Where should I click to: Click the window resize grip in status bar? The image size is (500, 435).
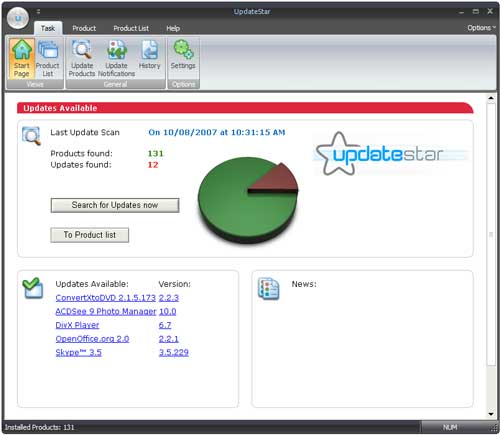click(494, 428)
